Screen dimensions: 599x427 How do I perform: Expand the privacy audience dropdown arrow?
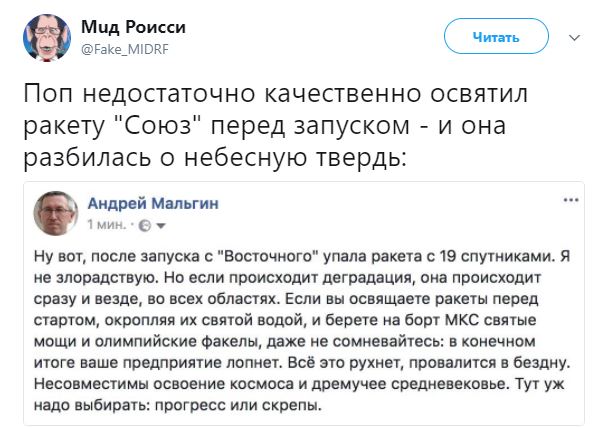point(161,226)
